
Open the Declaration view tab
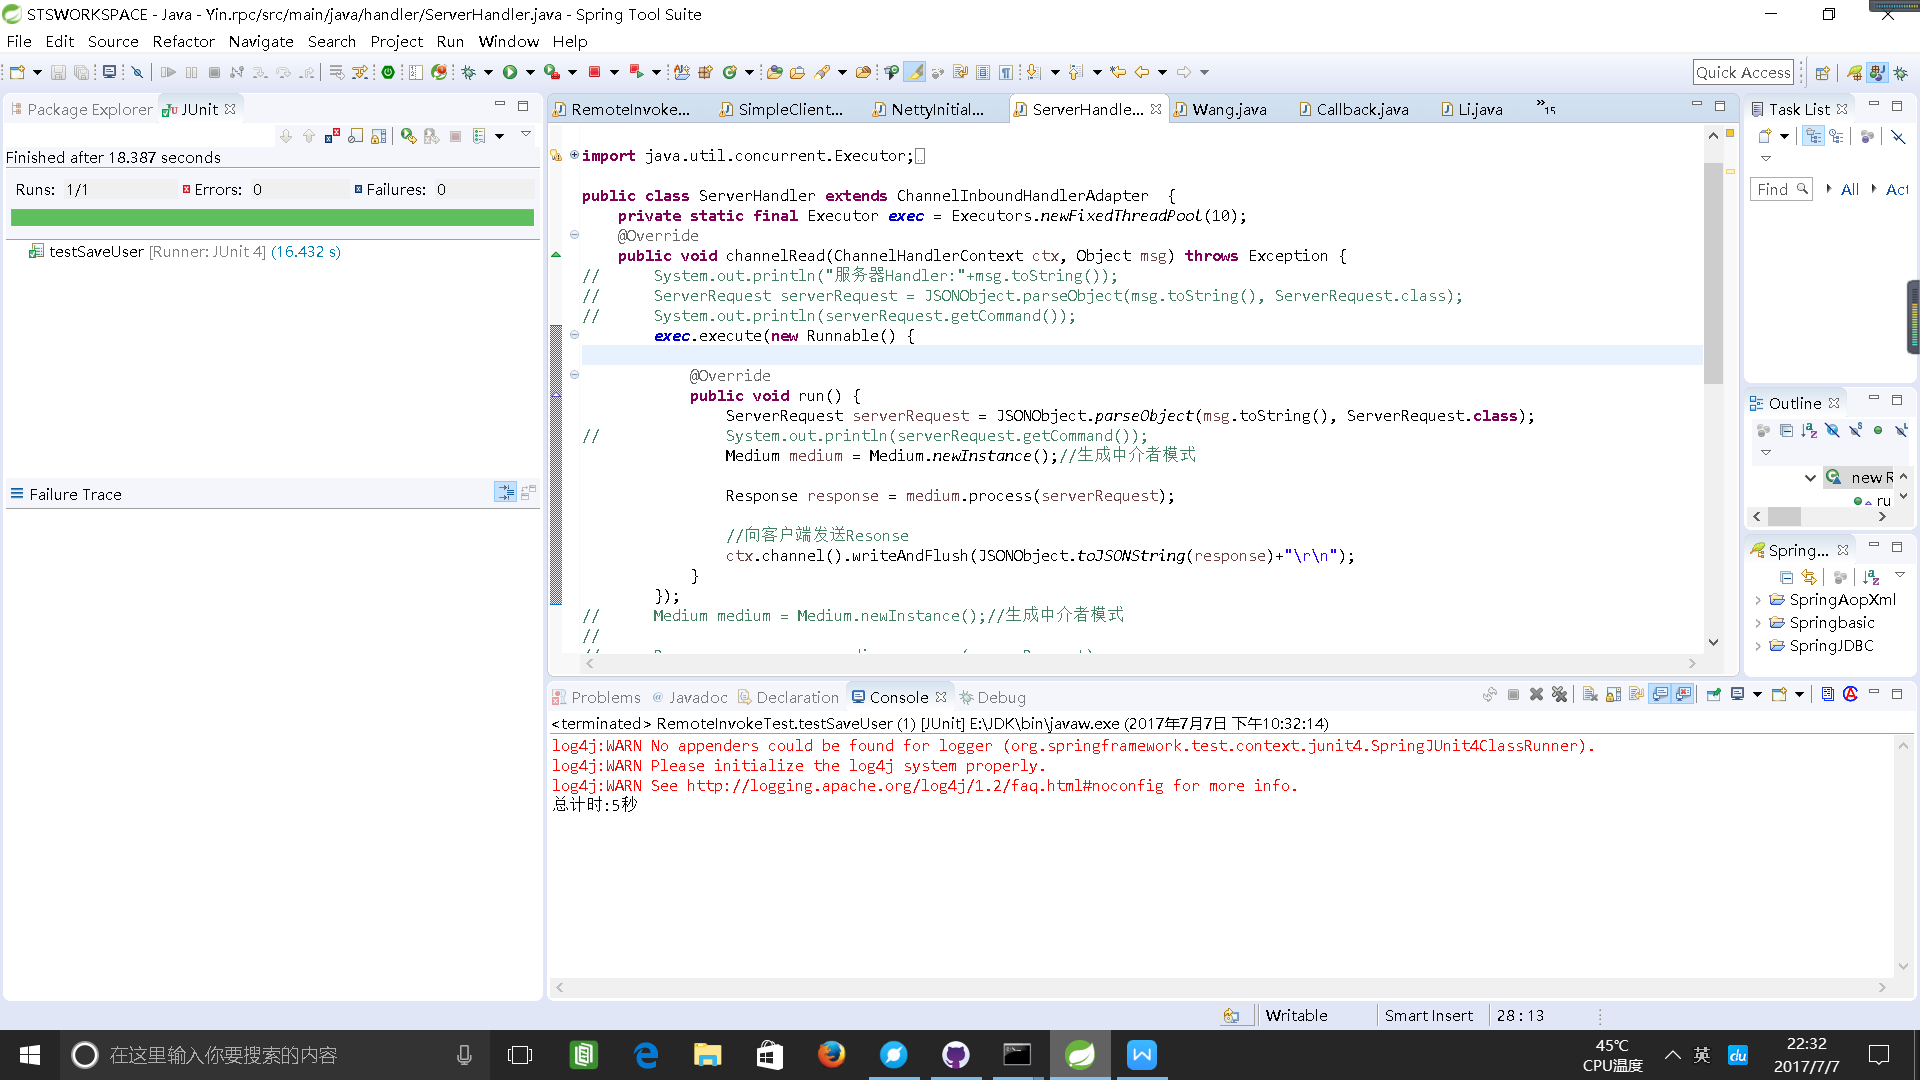(x=789, y=697)
